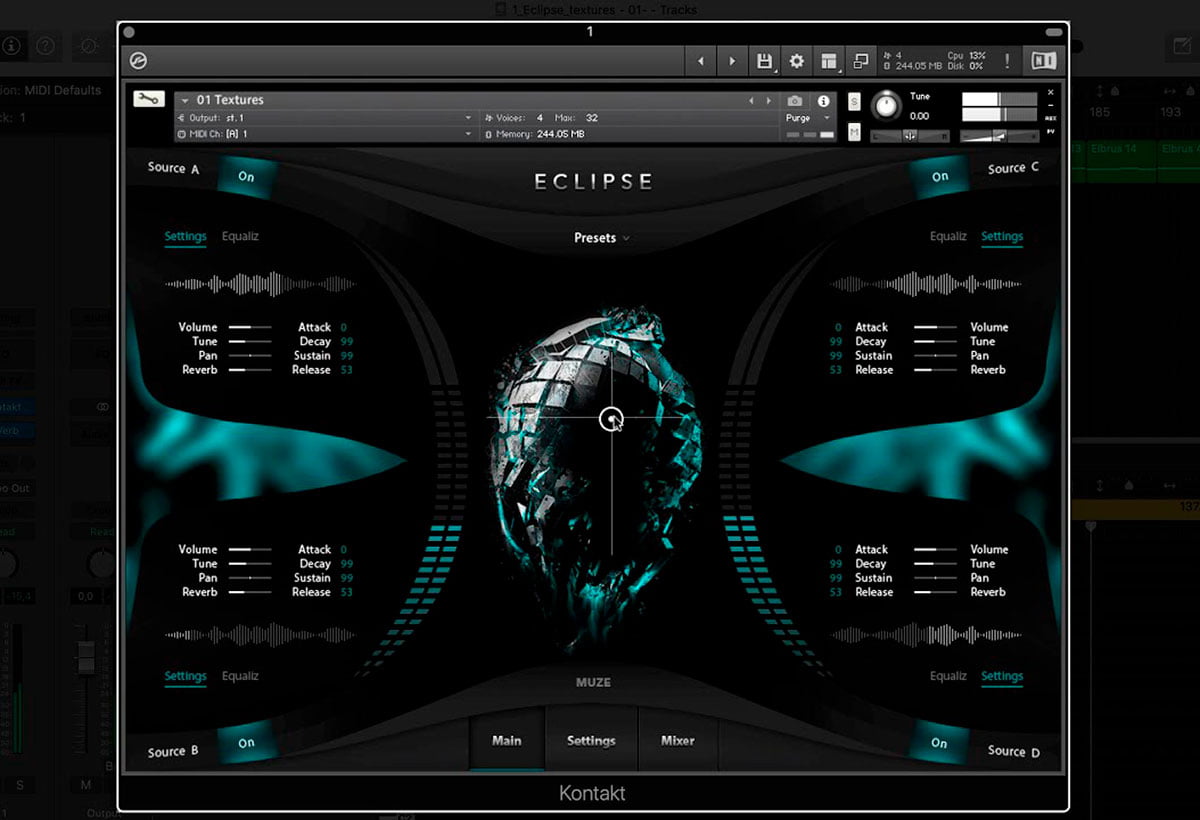Click the exclamation panic button
The height and width of the screenshot is (820, 1200).
[1007, 61]
